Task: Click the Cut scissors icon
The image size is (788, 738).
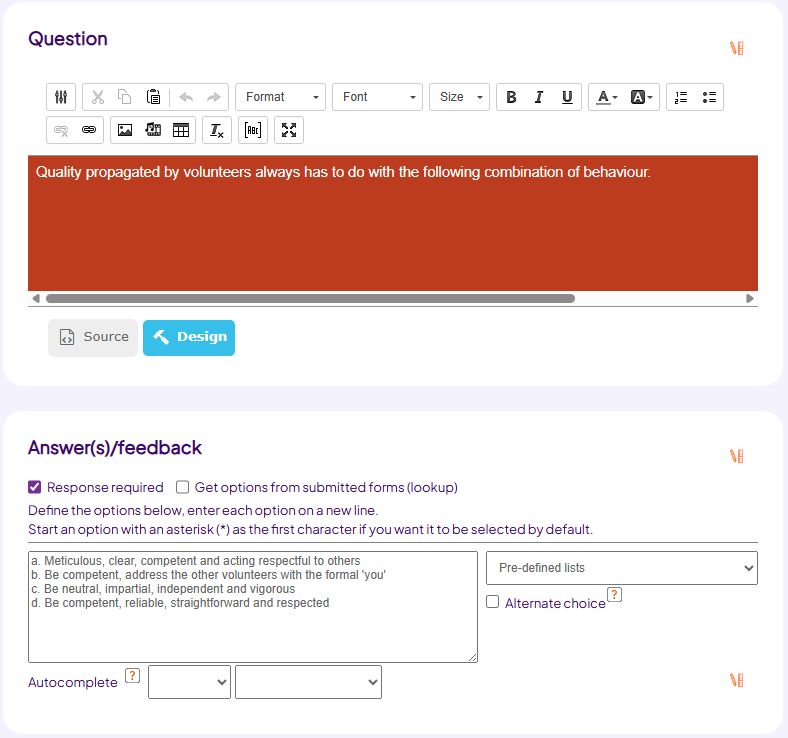Action: [97, 97]
